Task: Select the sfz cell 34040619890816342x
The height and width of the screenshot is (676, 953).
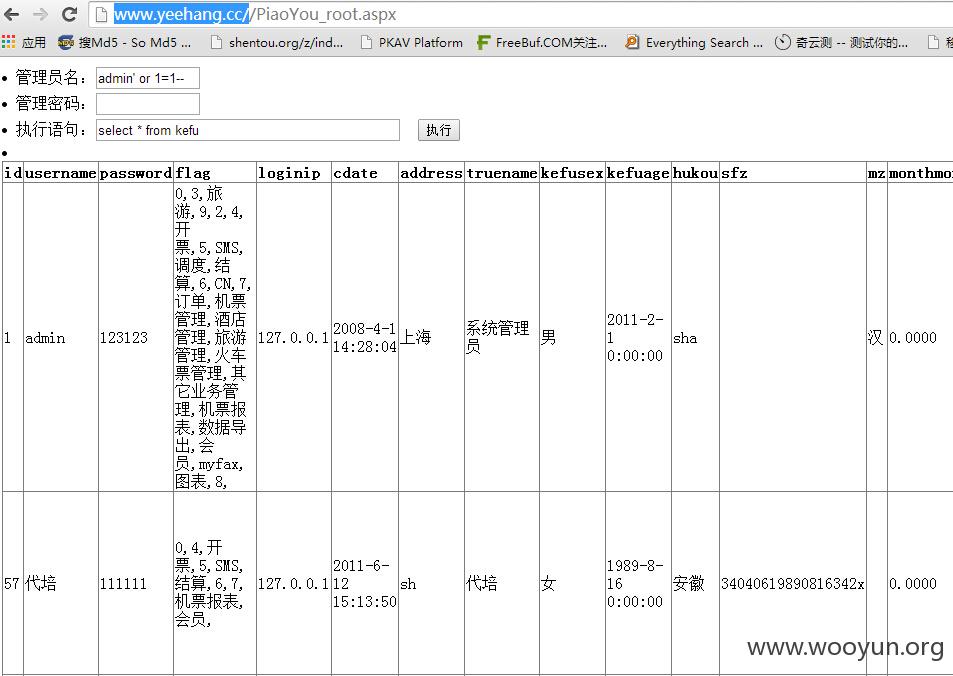Action: coord(794,584)
